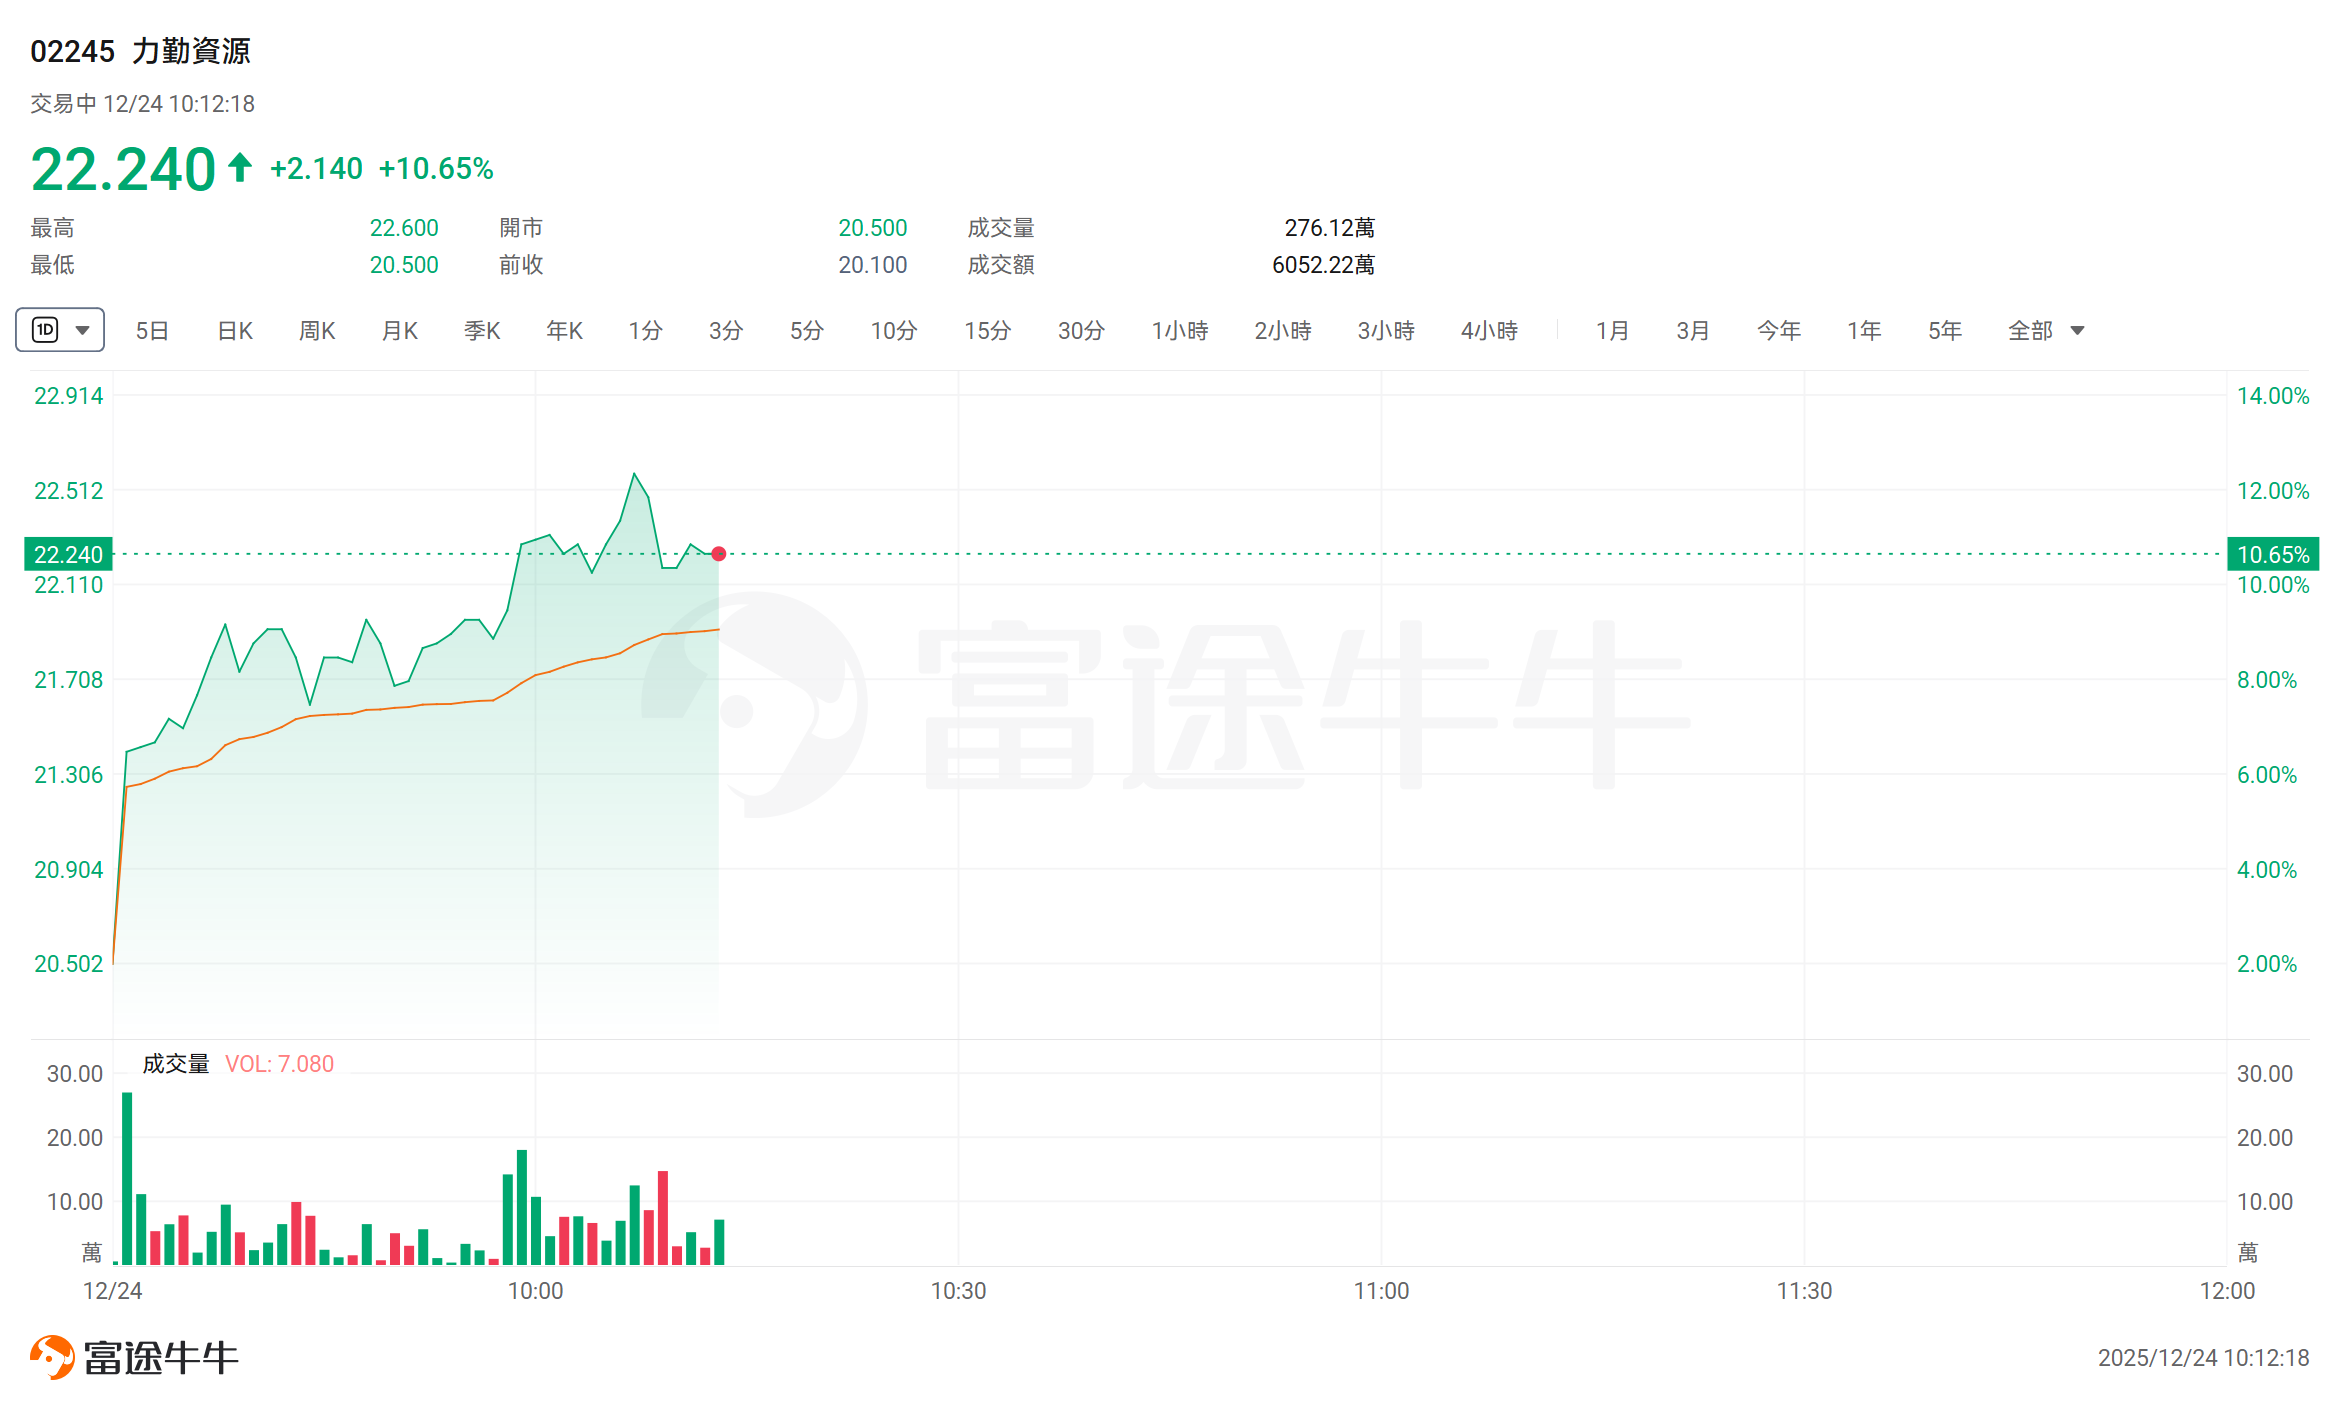The height and width of the screenshot is (1408, 2340).
Task: Expand the 全部 range dropdown arrow
Action: 2077,331
